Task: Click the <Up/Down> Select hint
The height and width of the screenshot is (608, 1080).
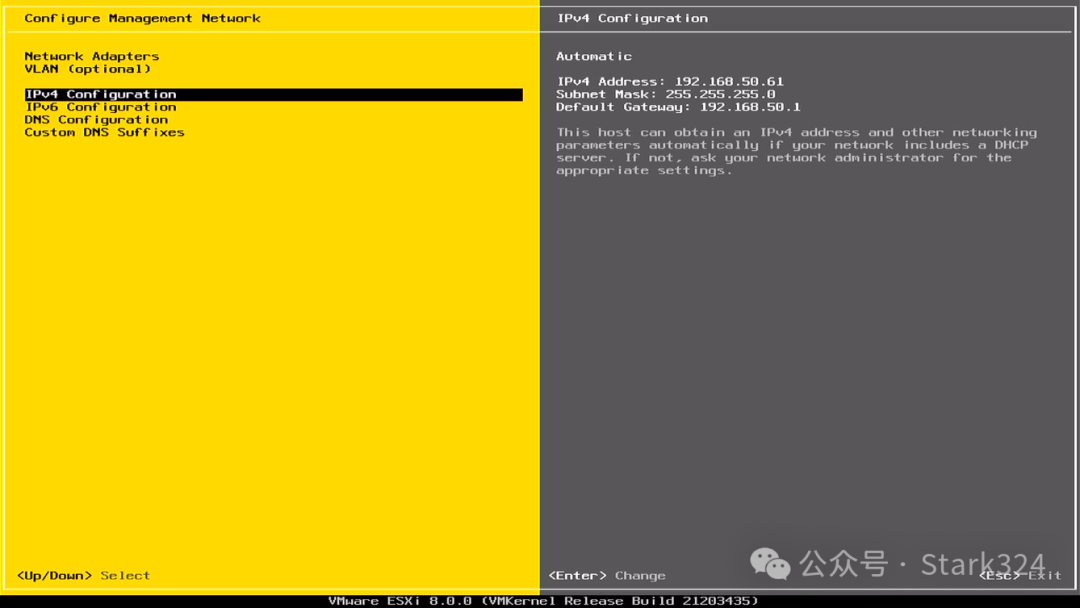Action: [83, 576]
